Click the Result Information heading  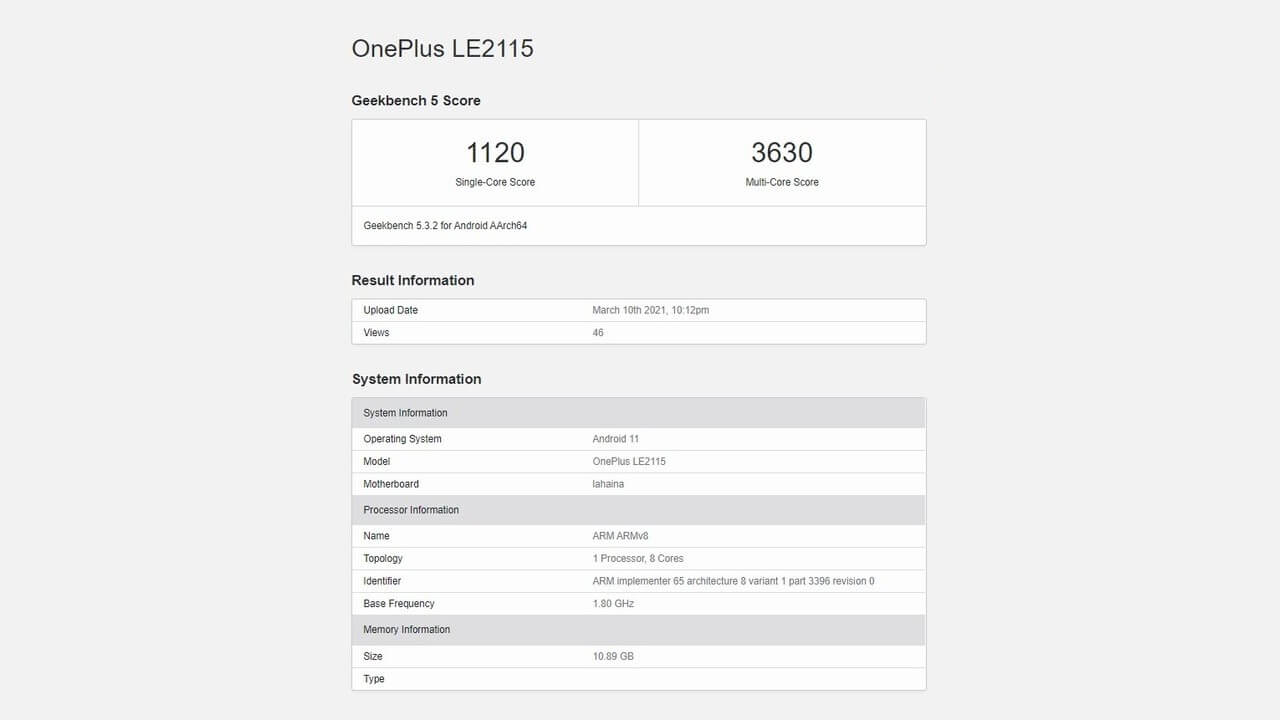[413, 280]
